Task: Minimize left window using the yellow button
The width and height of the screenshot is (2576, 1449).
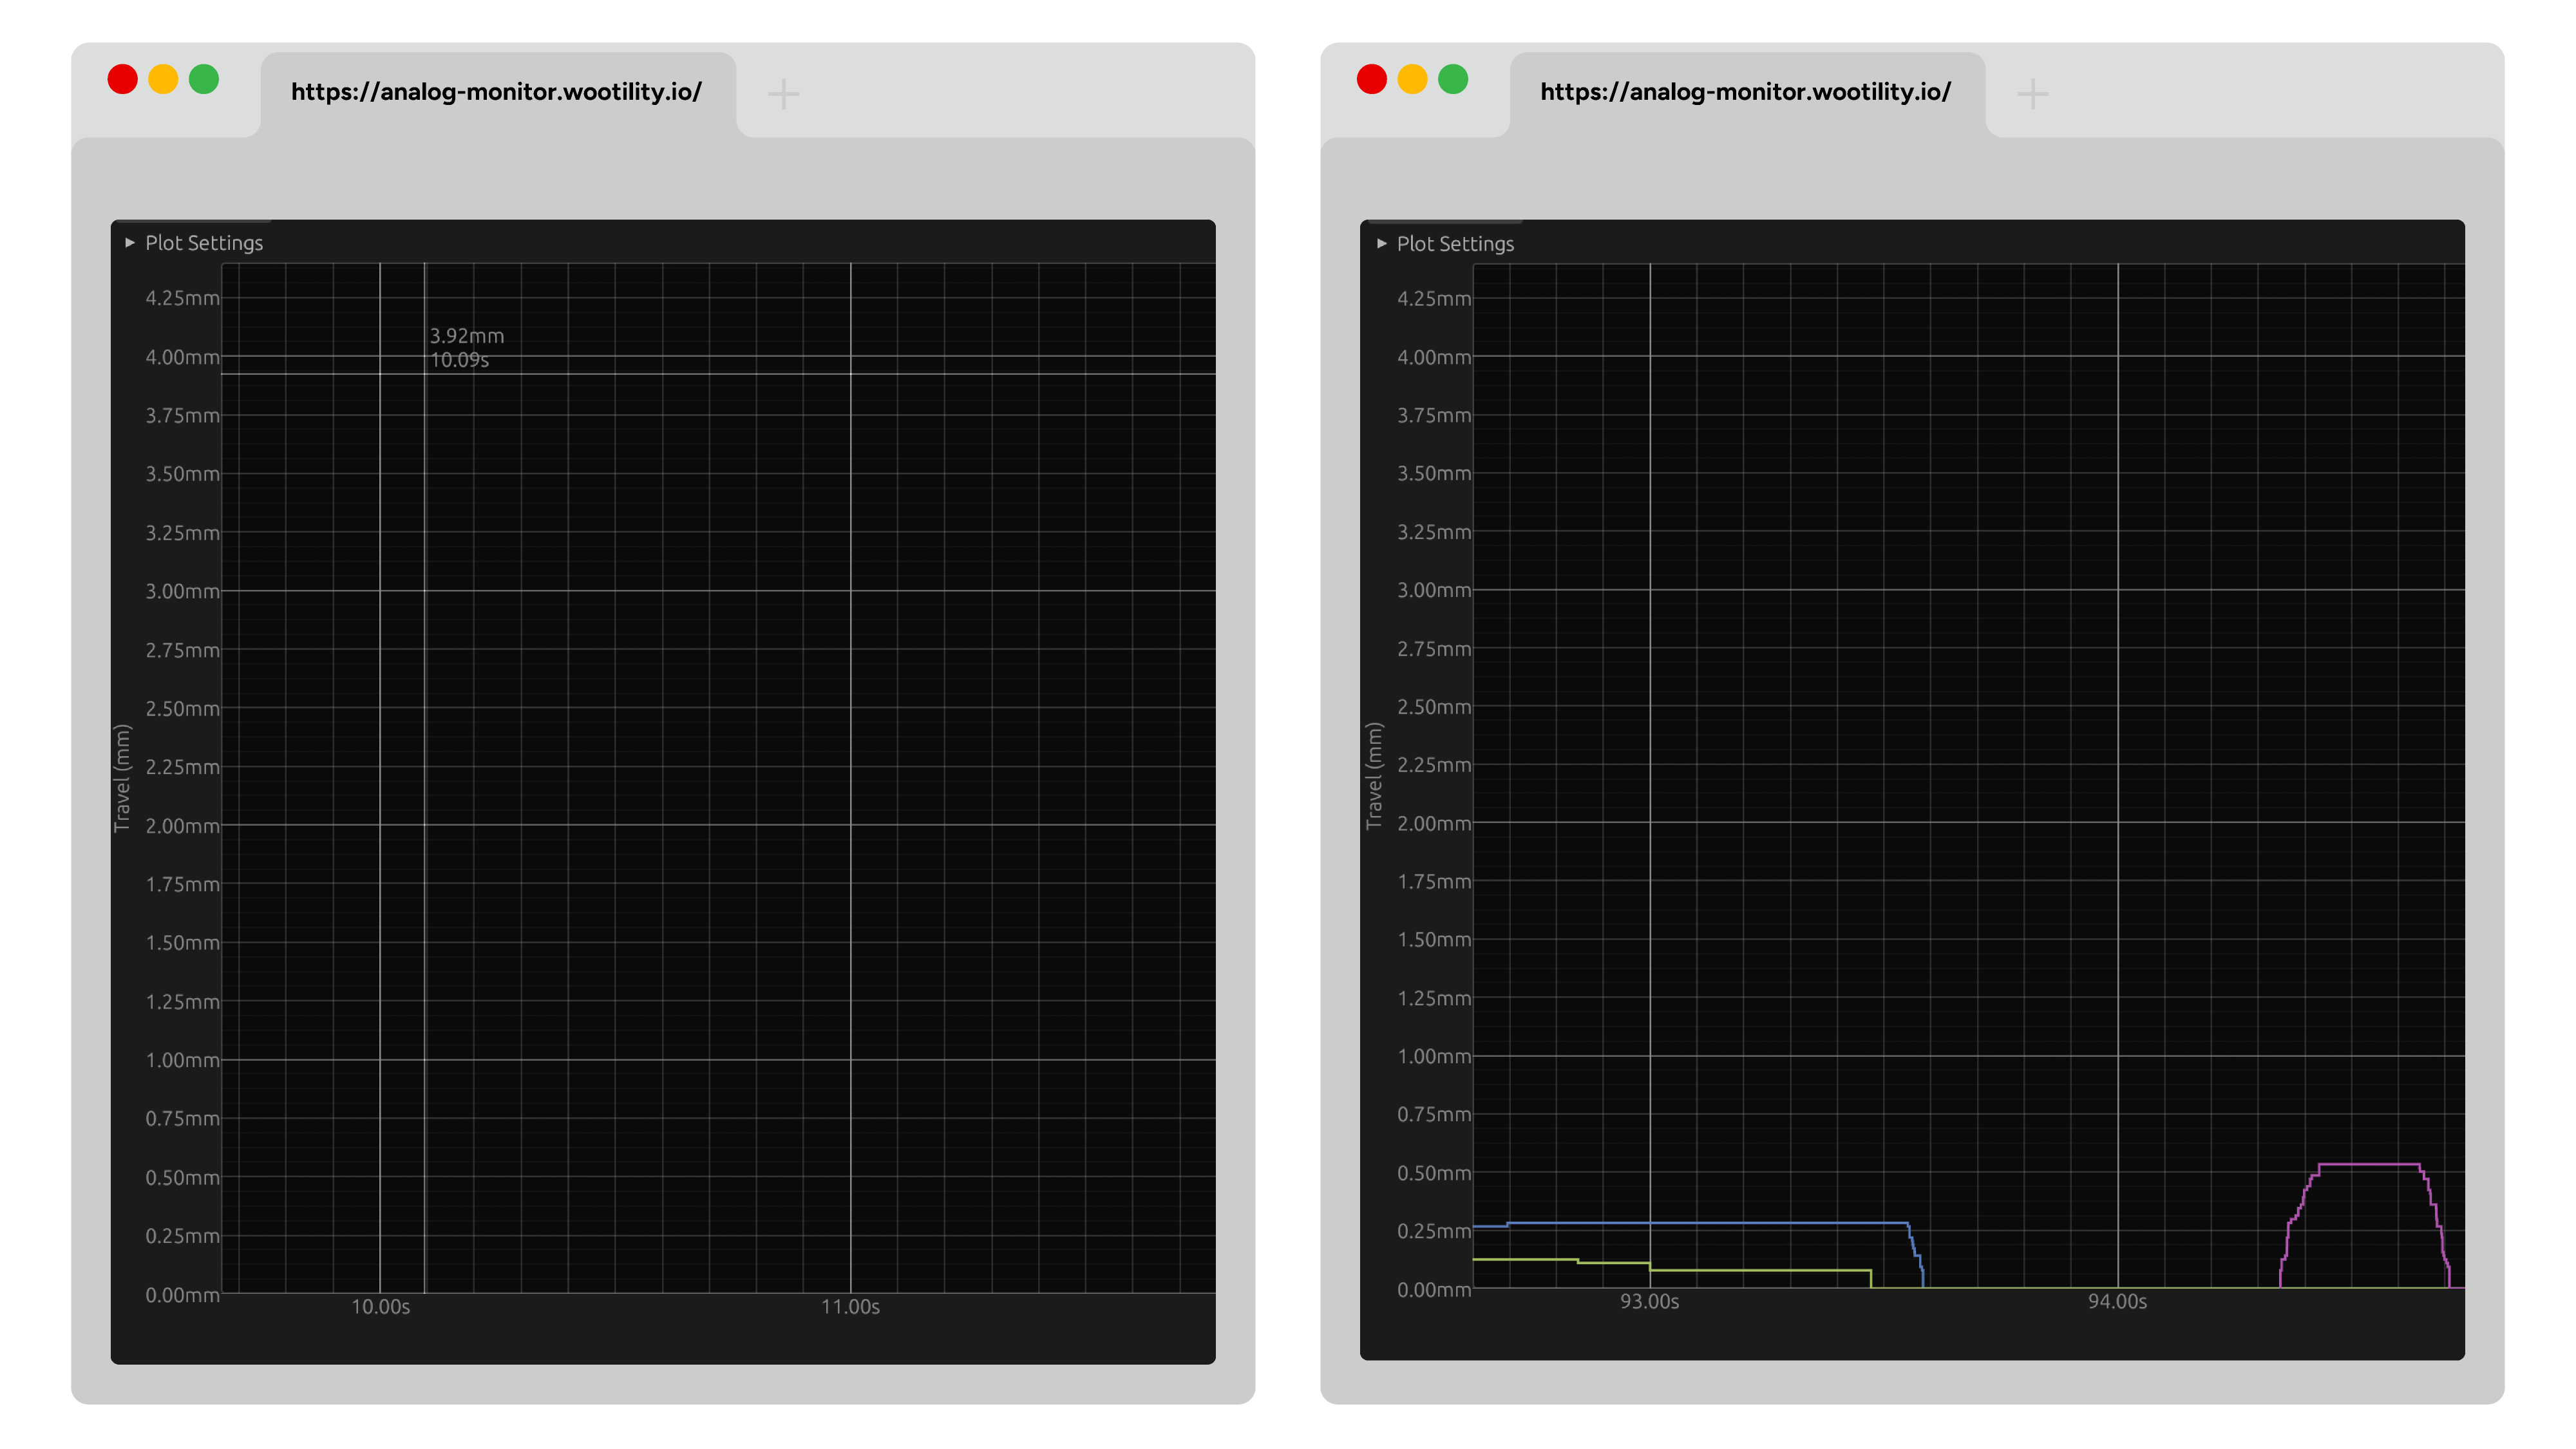Action: (x=163, y=79)
